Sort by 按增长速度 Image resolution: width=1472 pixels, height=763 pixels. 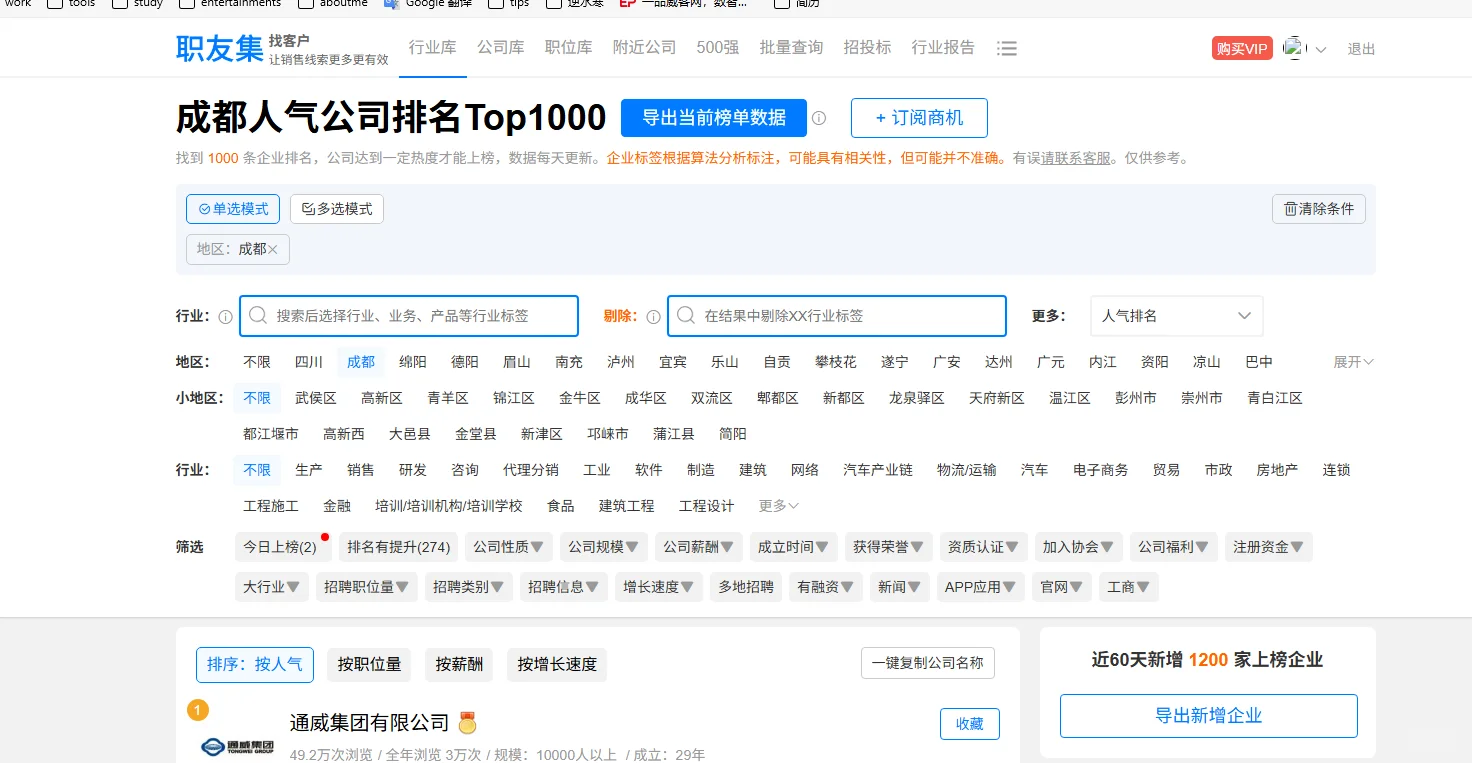557,664
